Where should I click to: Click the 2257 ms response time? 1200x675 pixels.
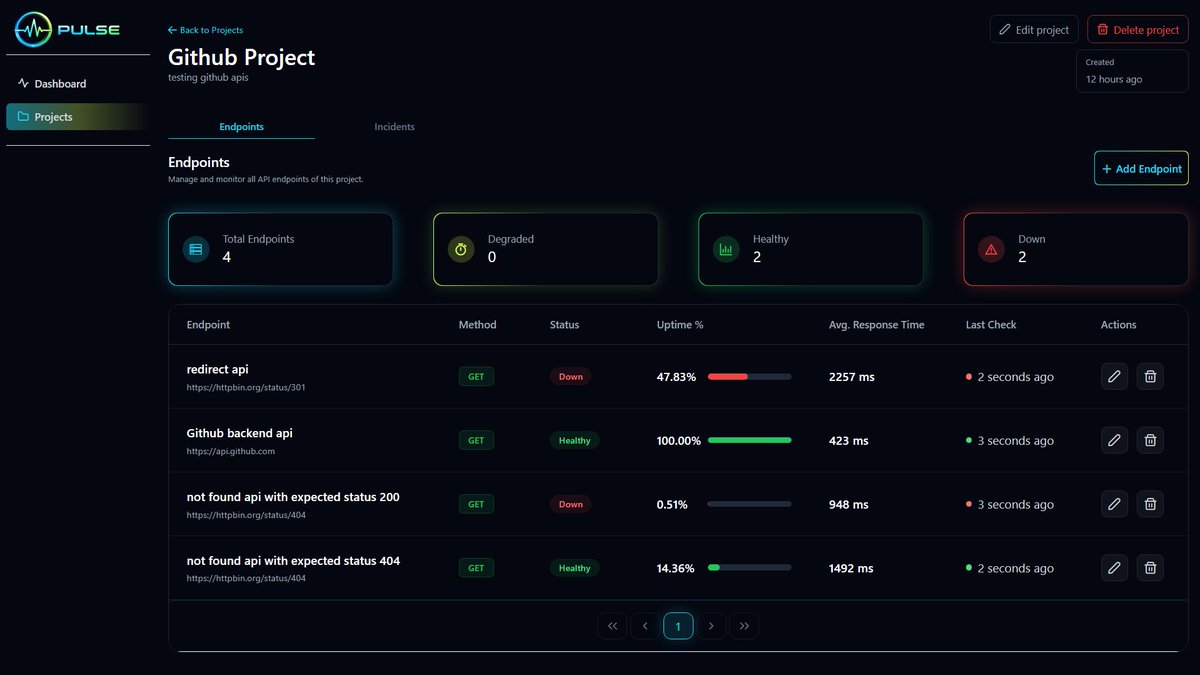[x=852, y=377]
